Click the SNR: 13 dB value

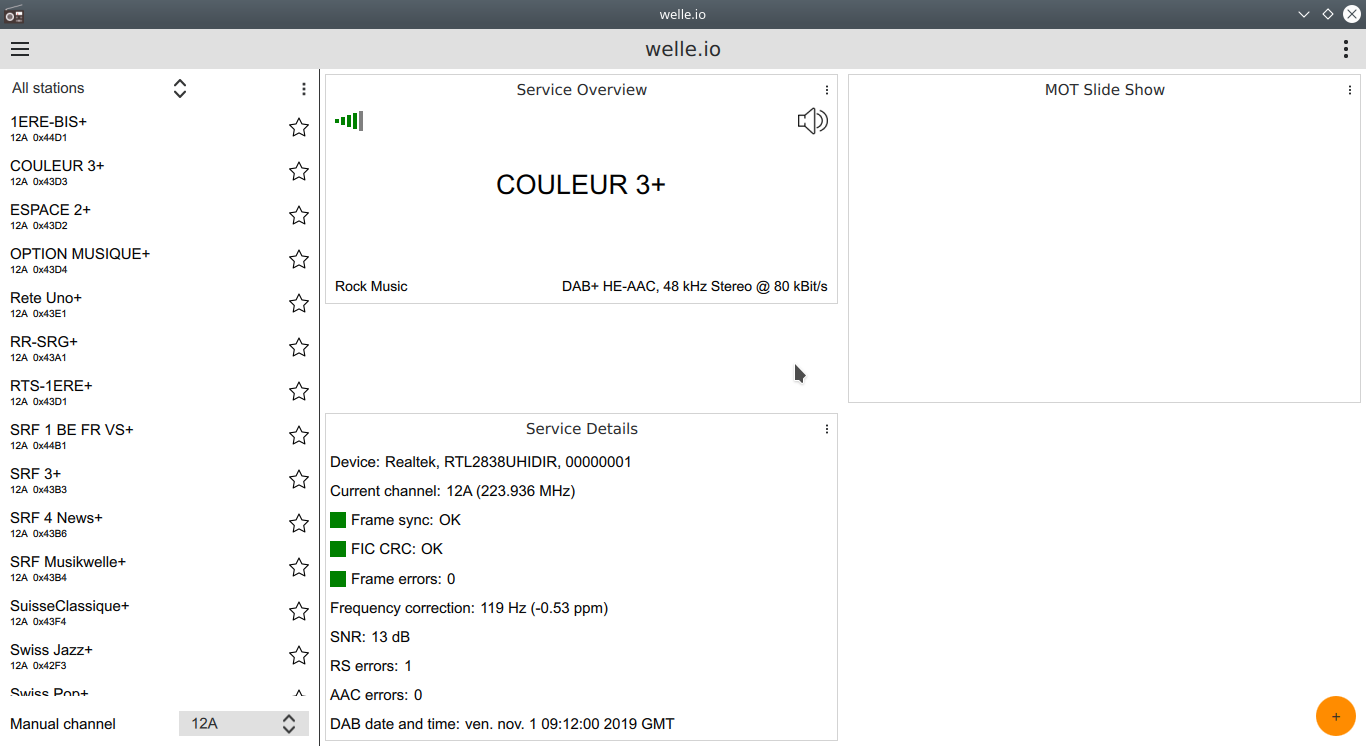pyautogui.click(x=370, y=637)
